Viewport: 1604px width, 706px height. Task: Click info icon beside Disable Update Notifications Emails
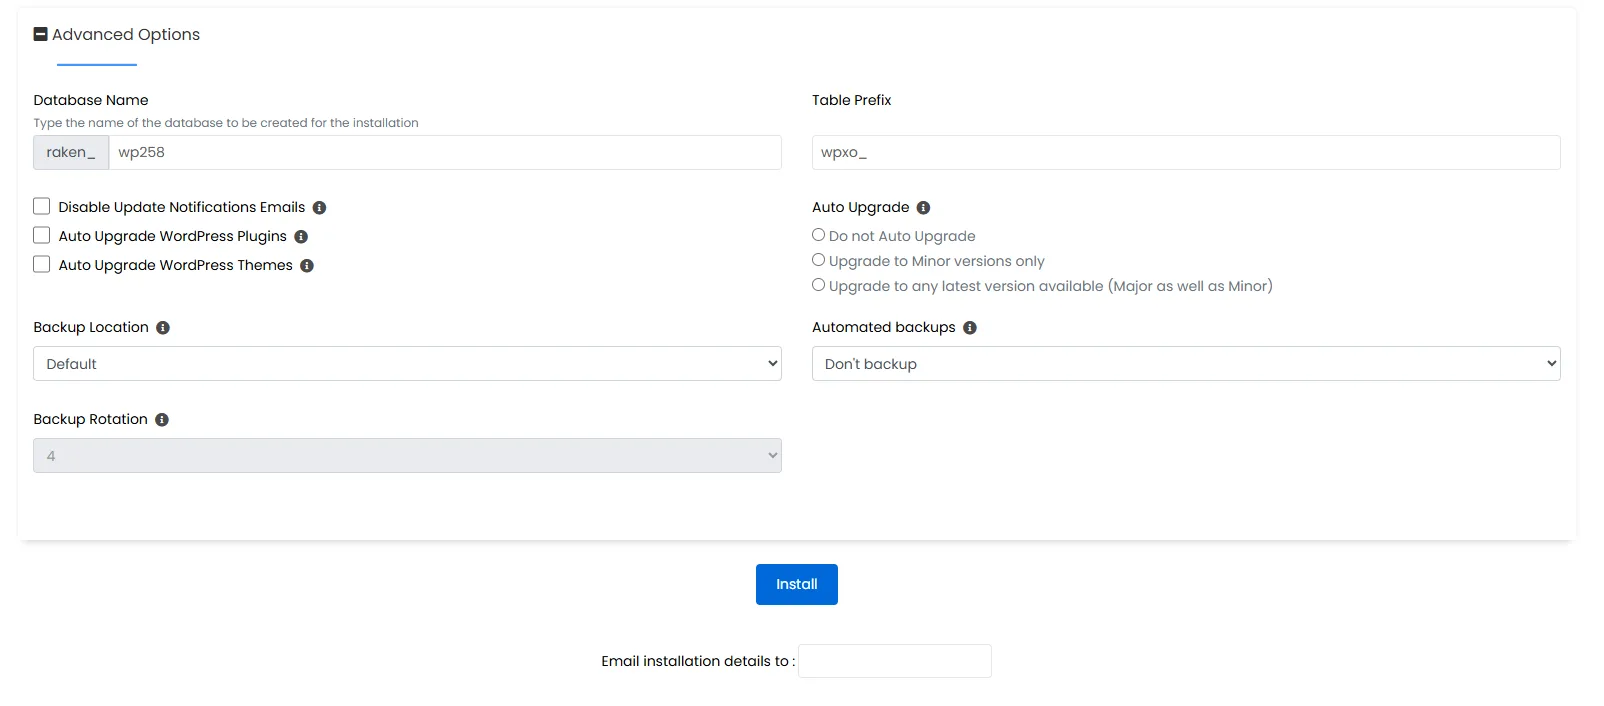[319, 208]
